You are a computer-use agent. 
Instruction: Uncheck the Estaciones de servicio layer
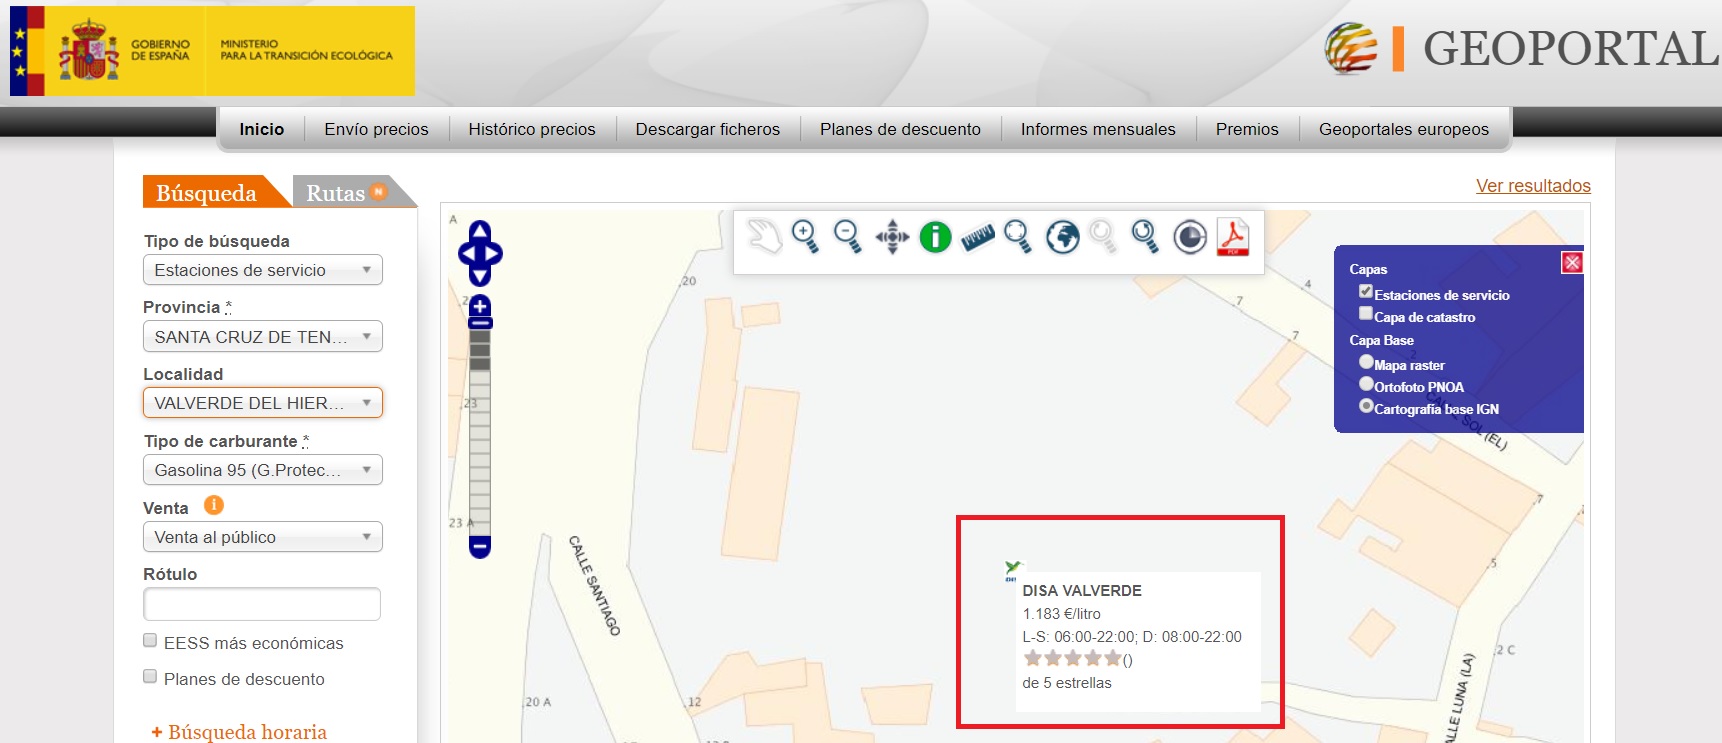coord(1365,291)
